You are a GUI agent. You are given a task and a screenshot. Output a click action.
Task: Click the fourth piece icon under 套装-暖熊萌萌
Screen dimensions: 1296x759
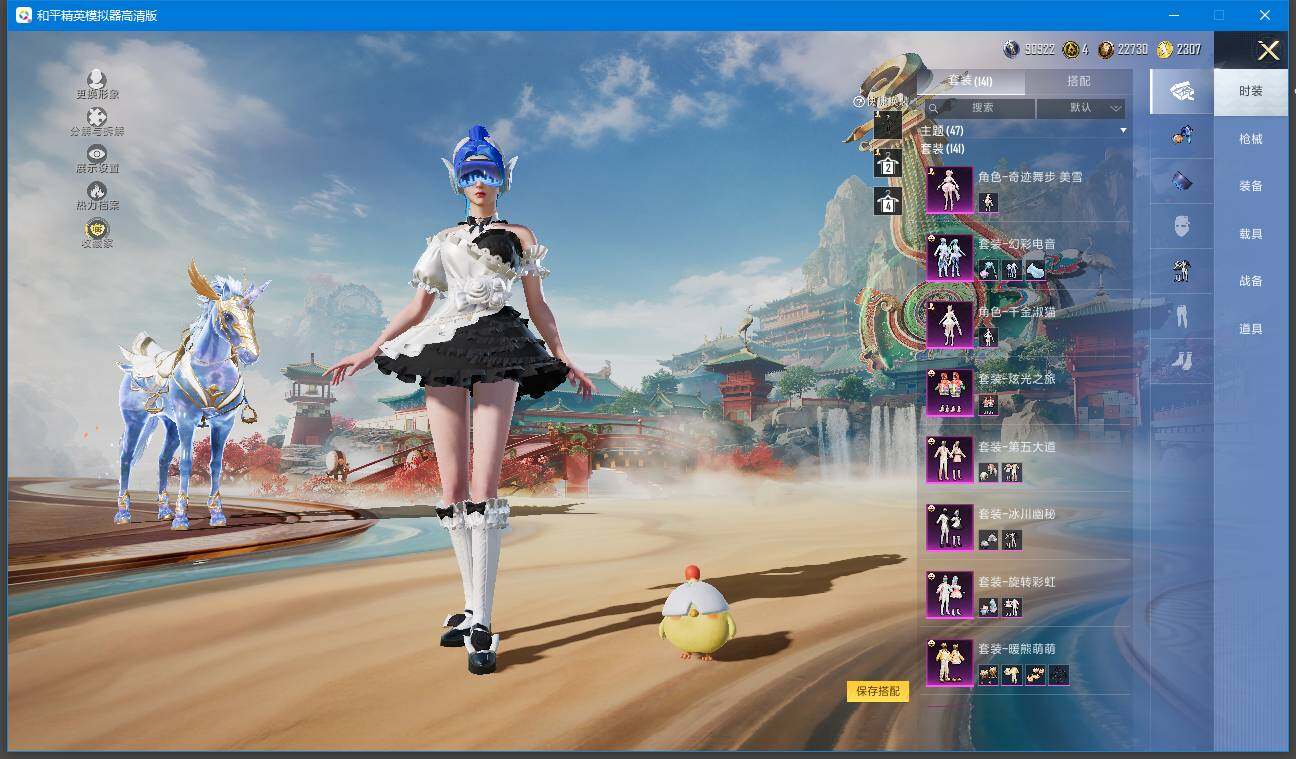pos(1059,675)
